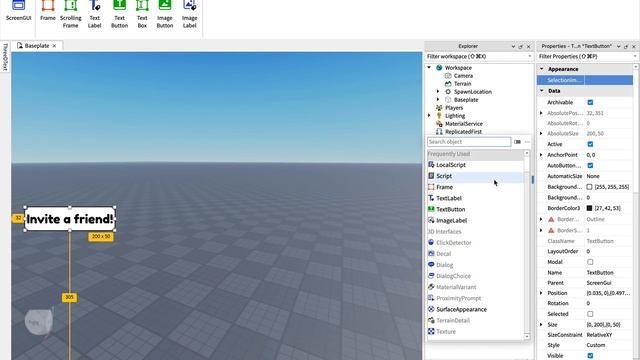
Task: Select Players in the Explorer tree
Action: click(x=454, y=108)
